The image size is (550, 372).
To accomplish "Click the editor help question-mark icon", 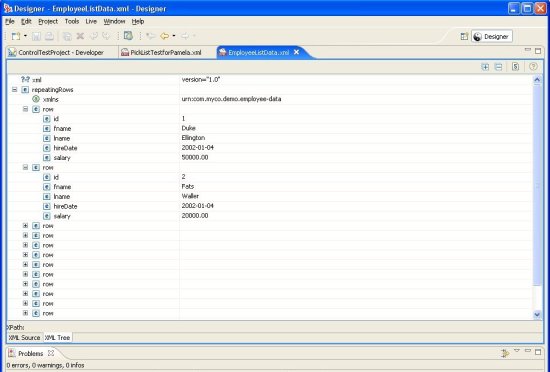I will click(533, 67).
